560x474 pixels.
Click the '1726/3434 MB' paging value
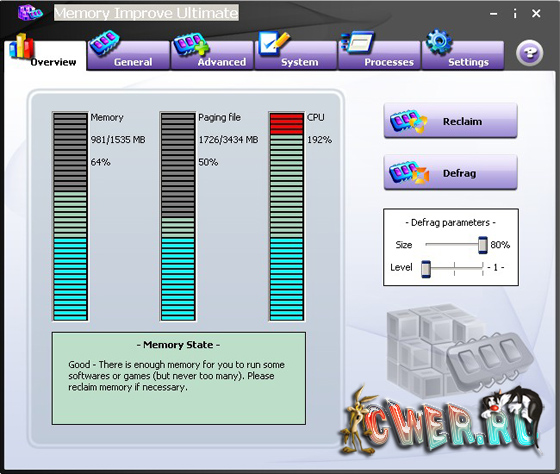228,140
